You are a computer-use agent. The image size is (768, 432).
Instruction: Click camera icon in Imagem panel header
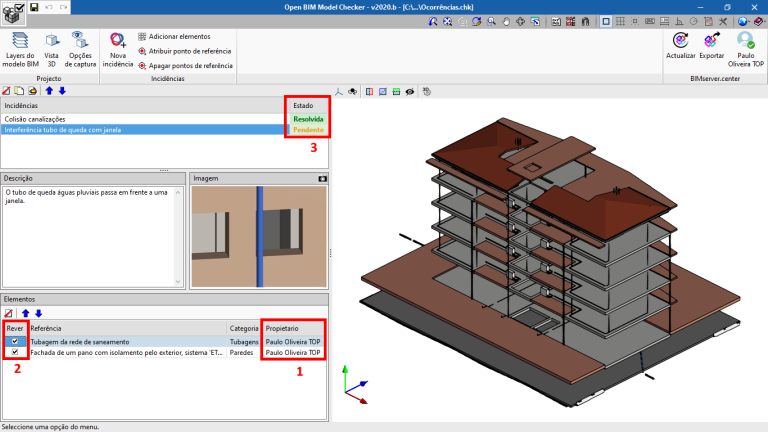[x=322, y=178]
